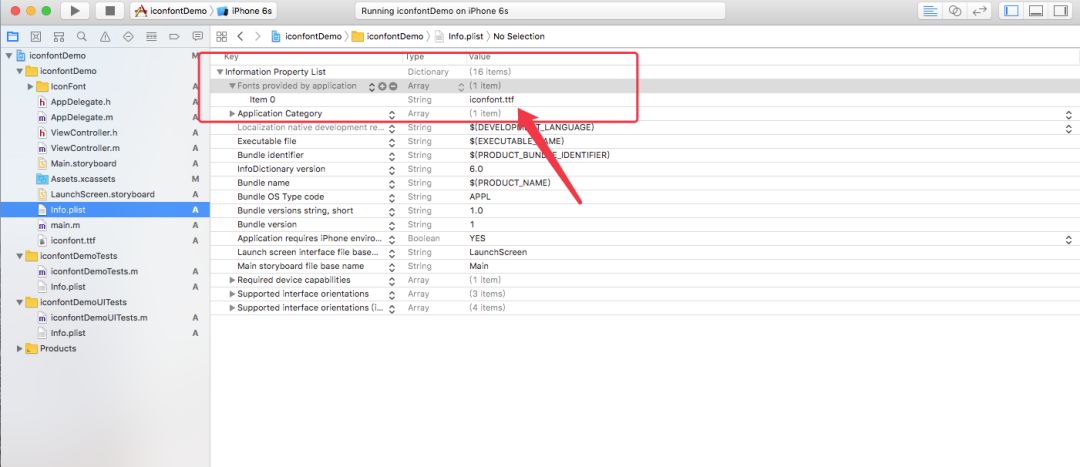This screenshot has width=1080, height=467.
Task: Collapse the iconfontDemoUITests group
Action: click(19, 302)
